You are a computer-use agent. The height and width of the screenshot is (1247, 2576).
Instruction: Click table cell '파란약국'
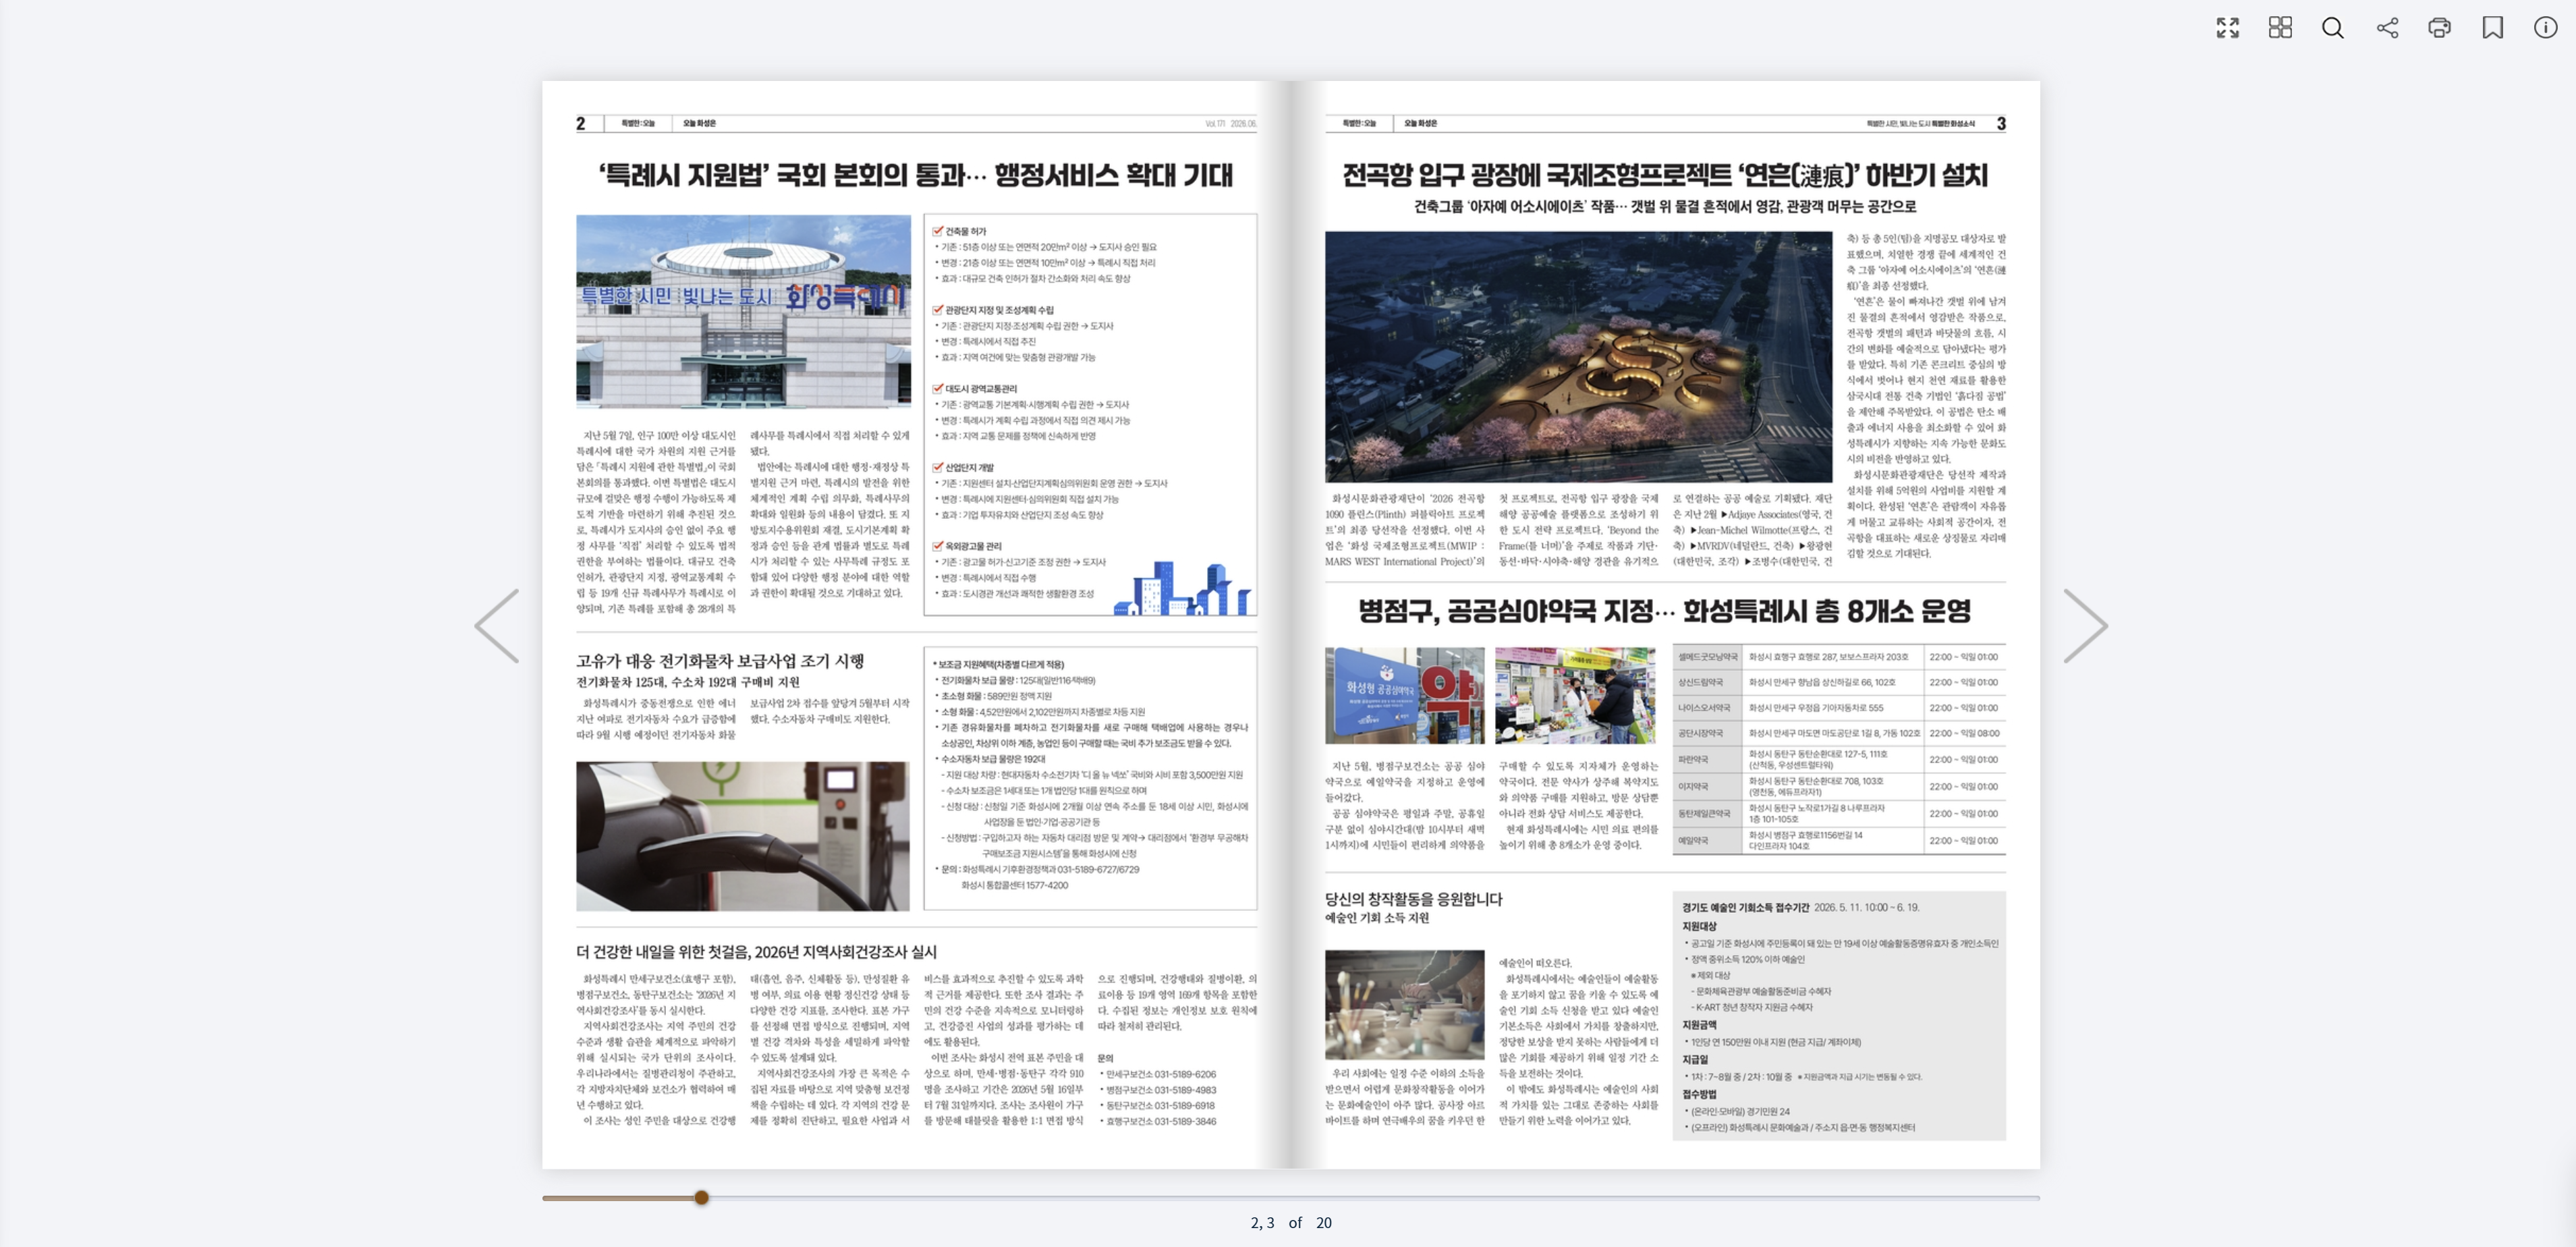[1707, 760]
